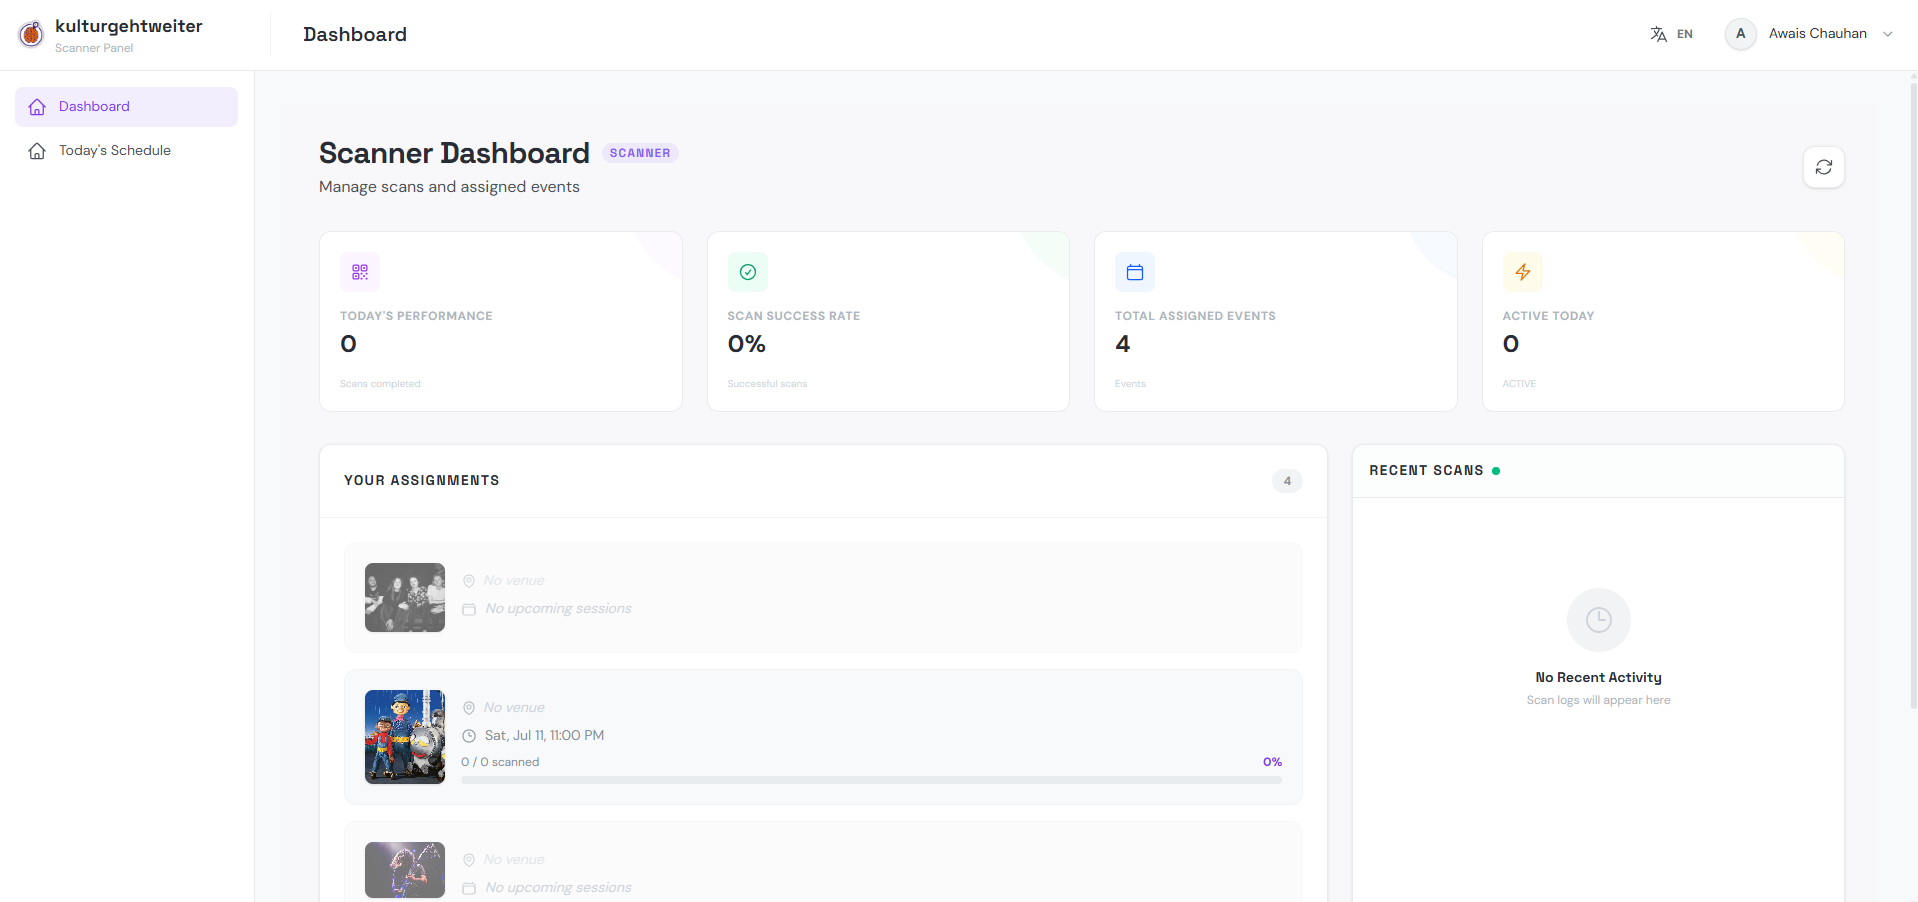Click the Today's Schedule sidebar icon

coord(37,151)
